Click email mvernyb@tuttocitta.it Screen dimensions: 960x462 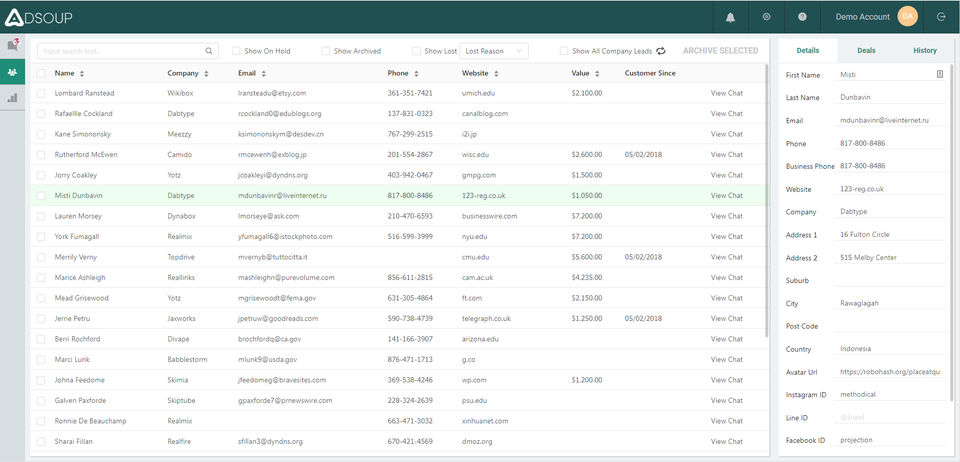tap(272, 258)
